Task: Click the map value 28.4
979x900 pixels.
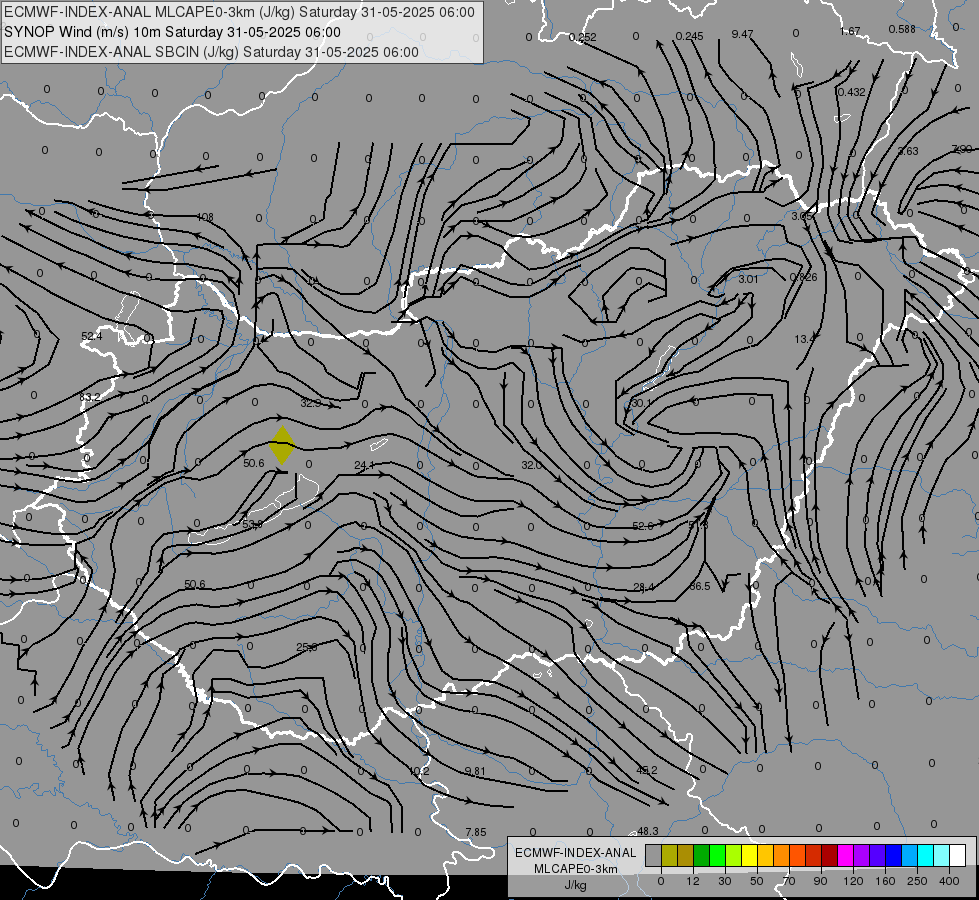Action: (644, 587)
